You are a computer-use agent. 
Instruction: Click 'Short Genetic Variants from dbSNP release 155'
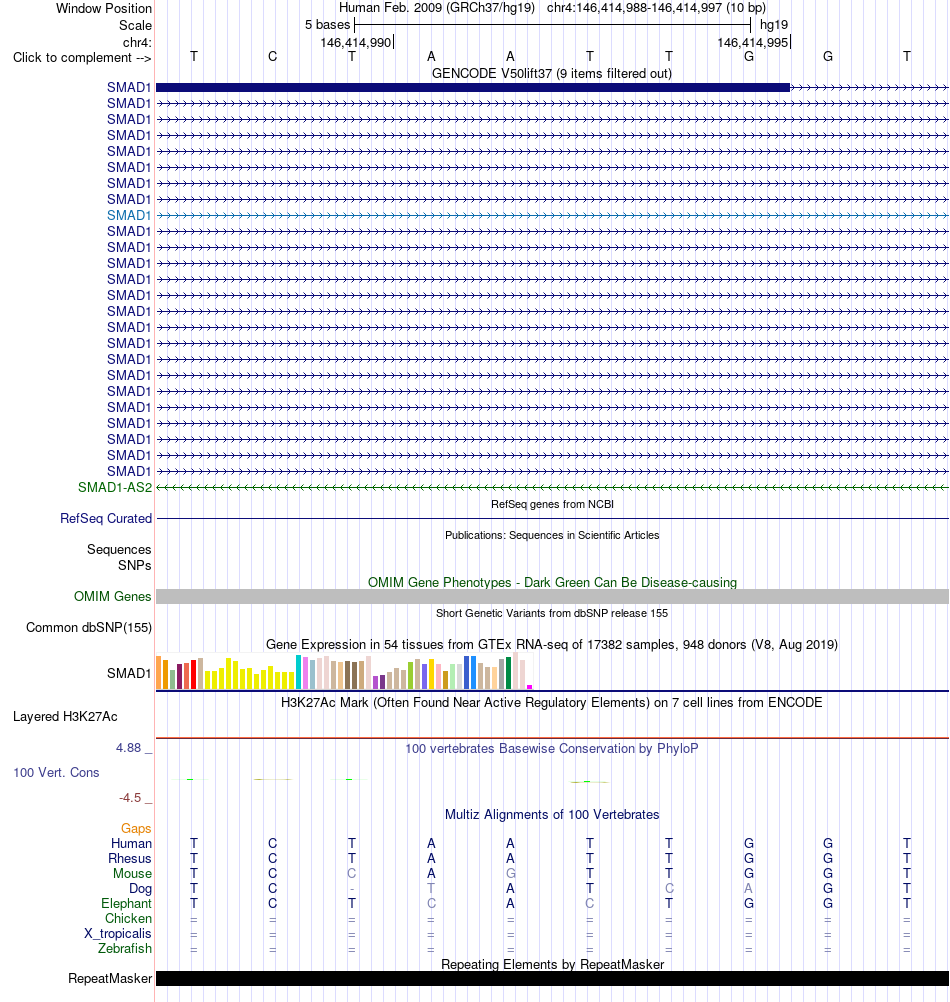552,613
